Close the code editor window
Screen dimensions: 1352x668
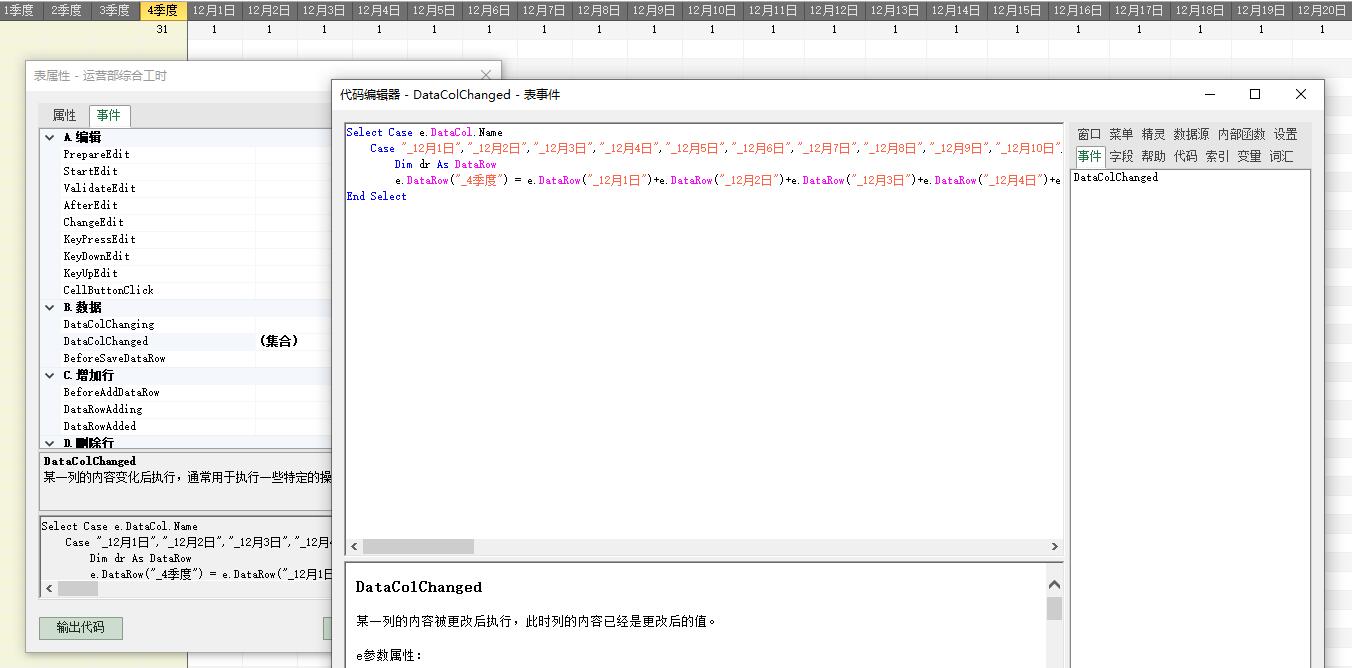pos(1300,94)
